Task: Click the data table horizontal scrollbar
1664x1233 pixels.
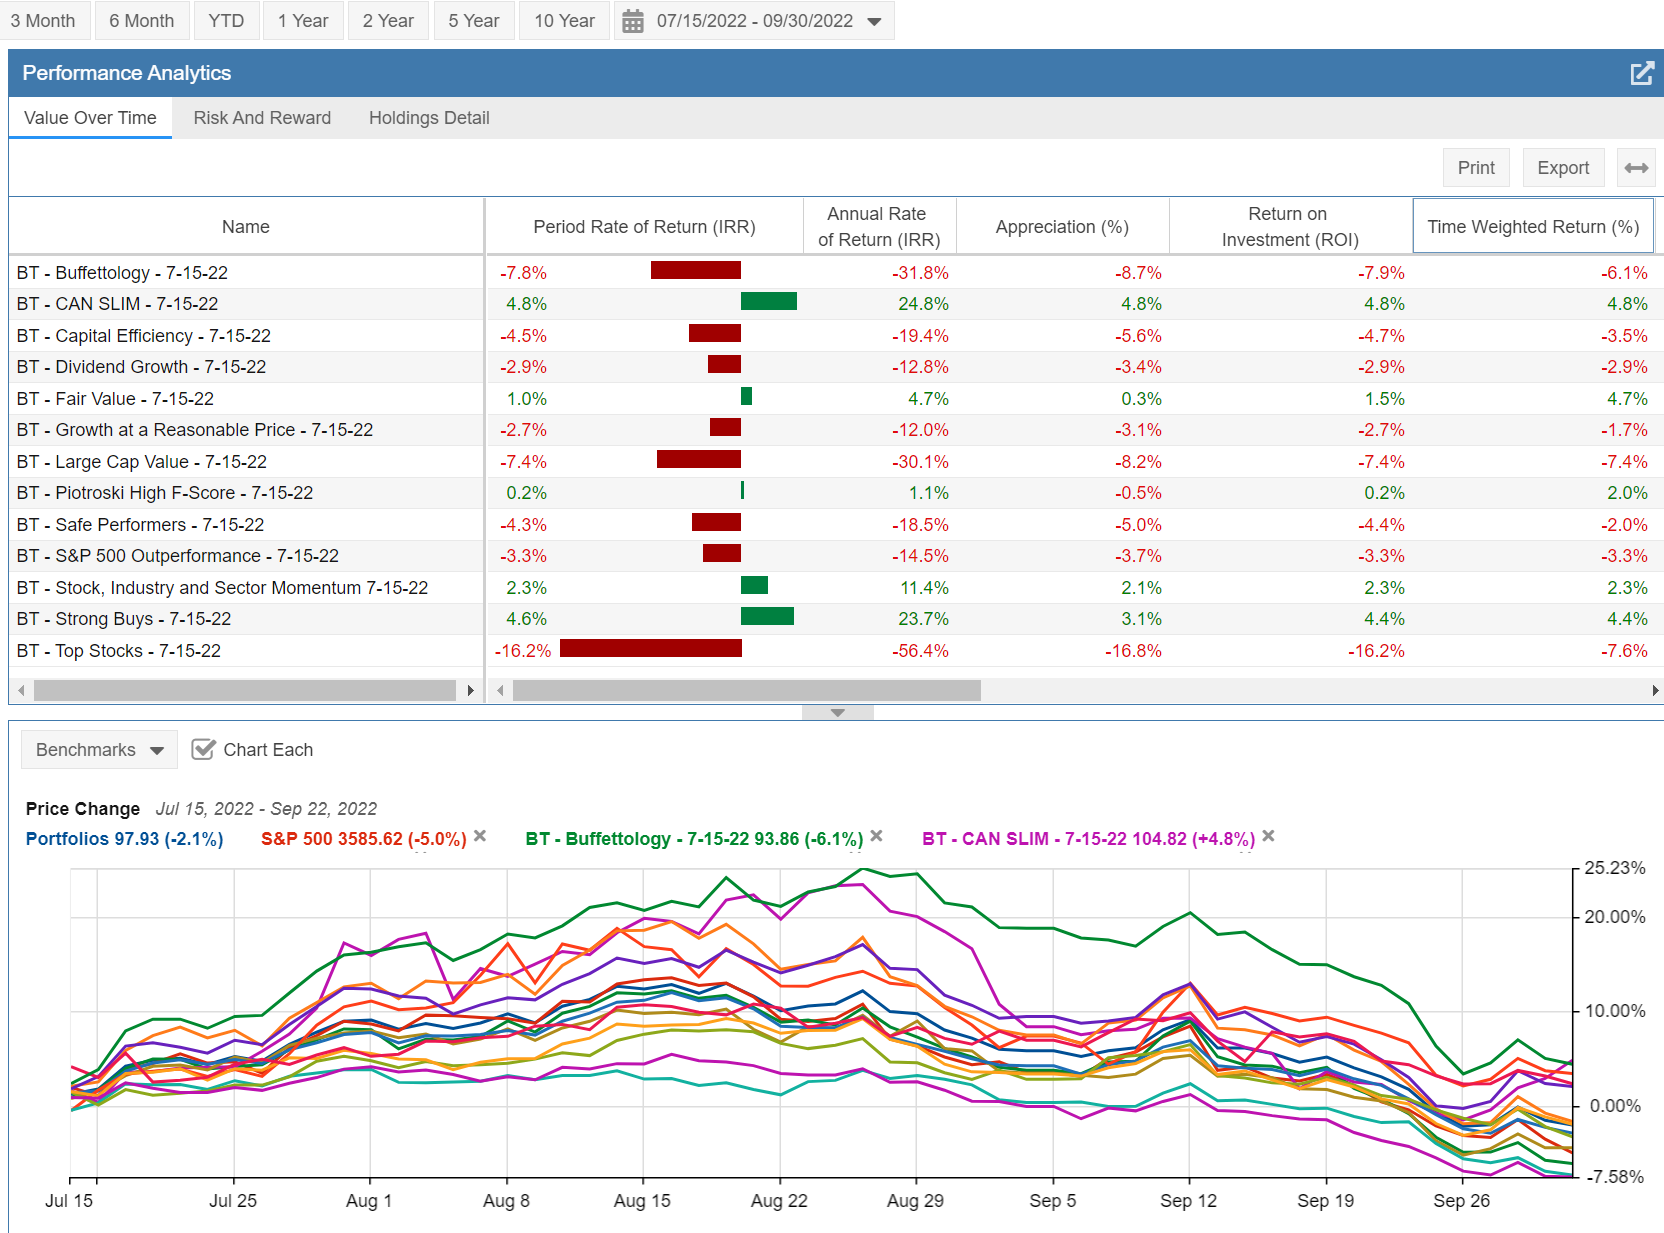Action: pyautogui.click(x=746, y=691)
